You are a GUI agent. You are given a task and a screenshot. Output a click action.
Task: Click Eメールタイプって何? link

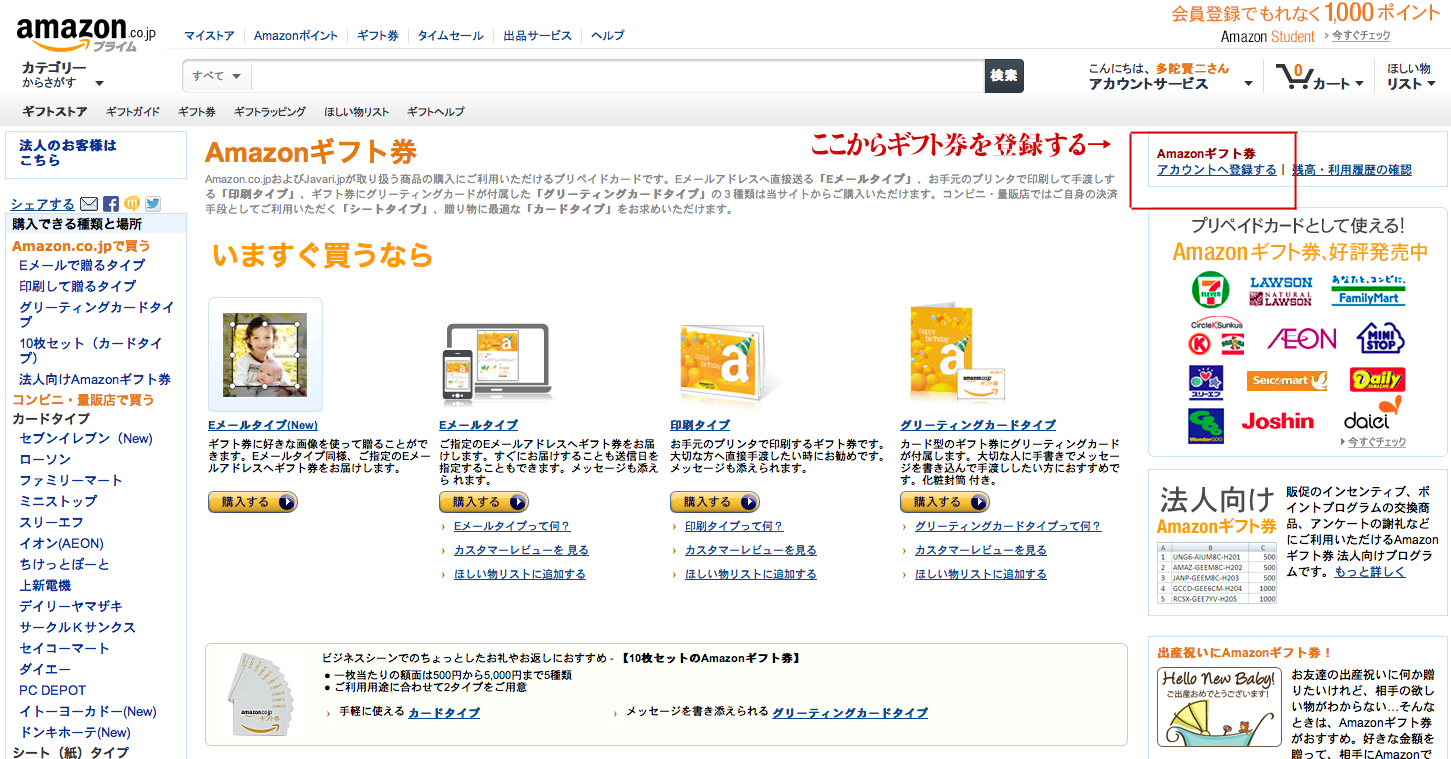512,526
